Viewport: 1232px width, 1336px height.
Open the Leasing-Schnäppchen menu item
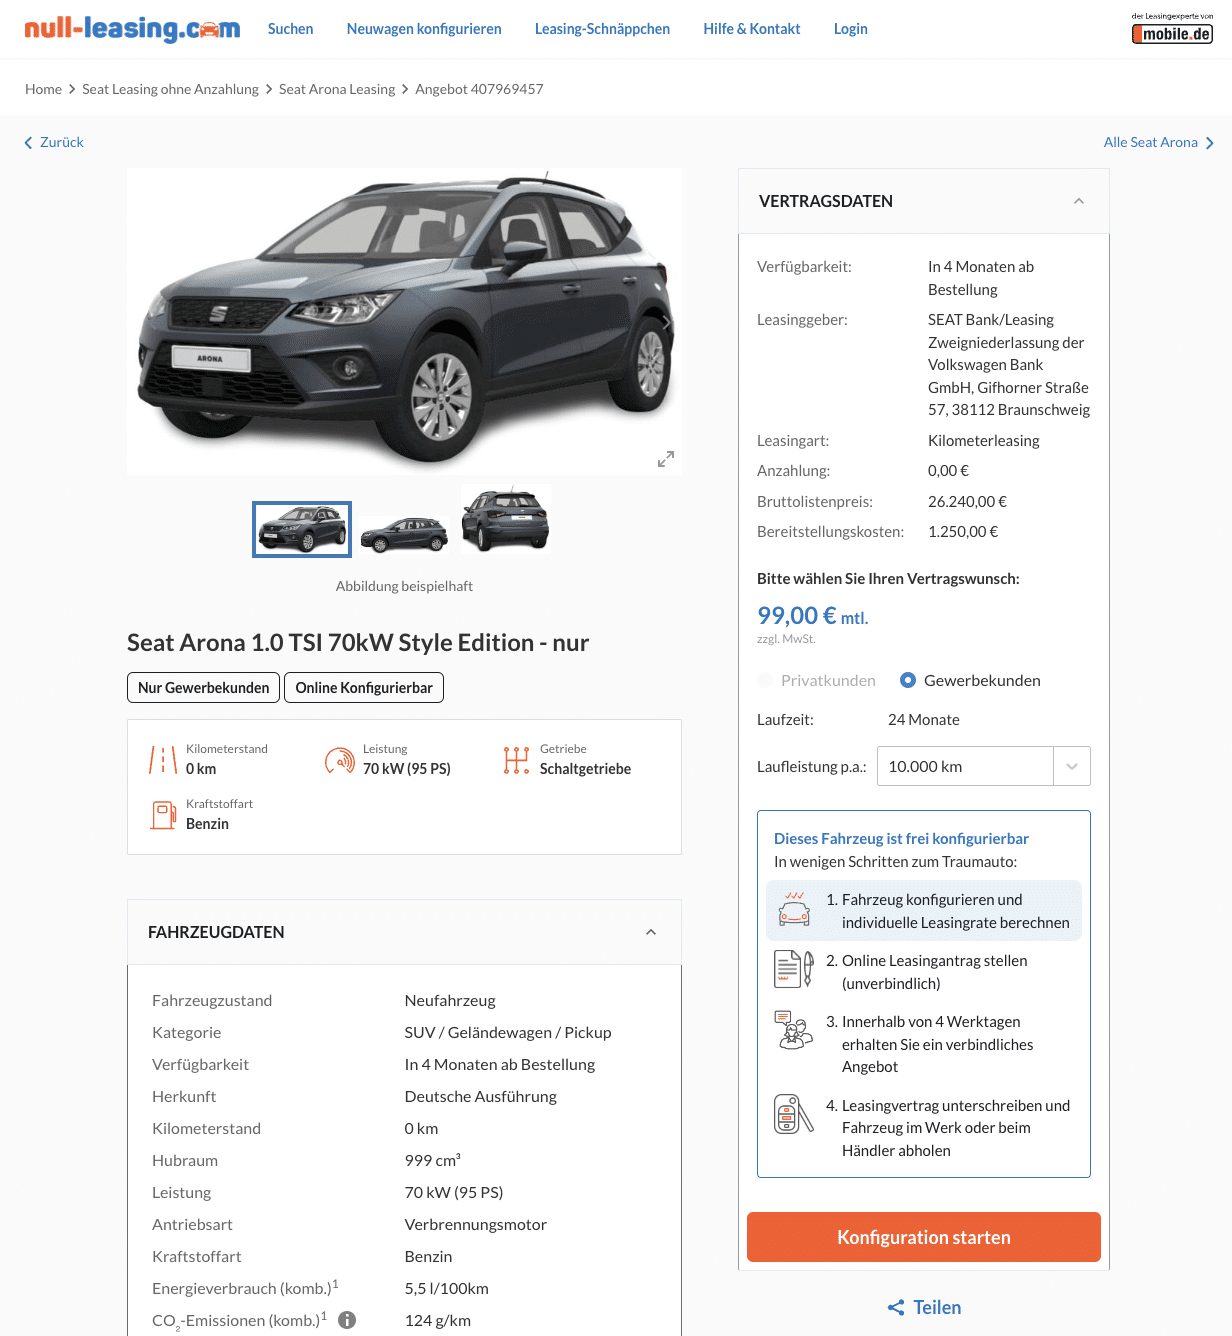pyautogui.click(x=602, y=29)
